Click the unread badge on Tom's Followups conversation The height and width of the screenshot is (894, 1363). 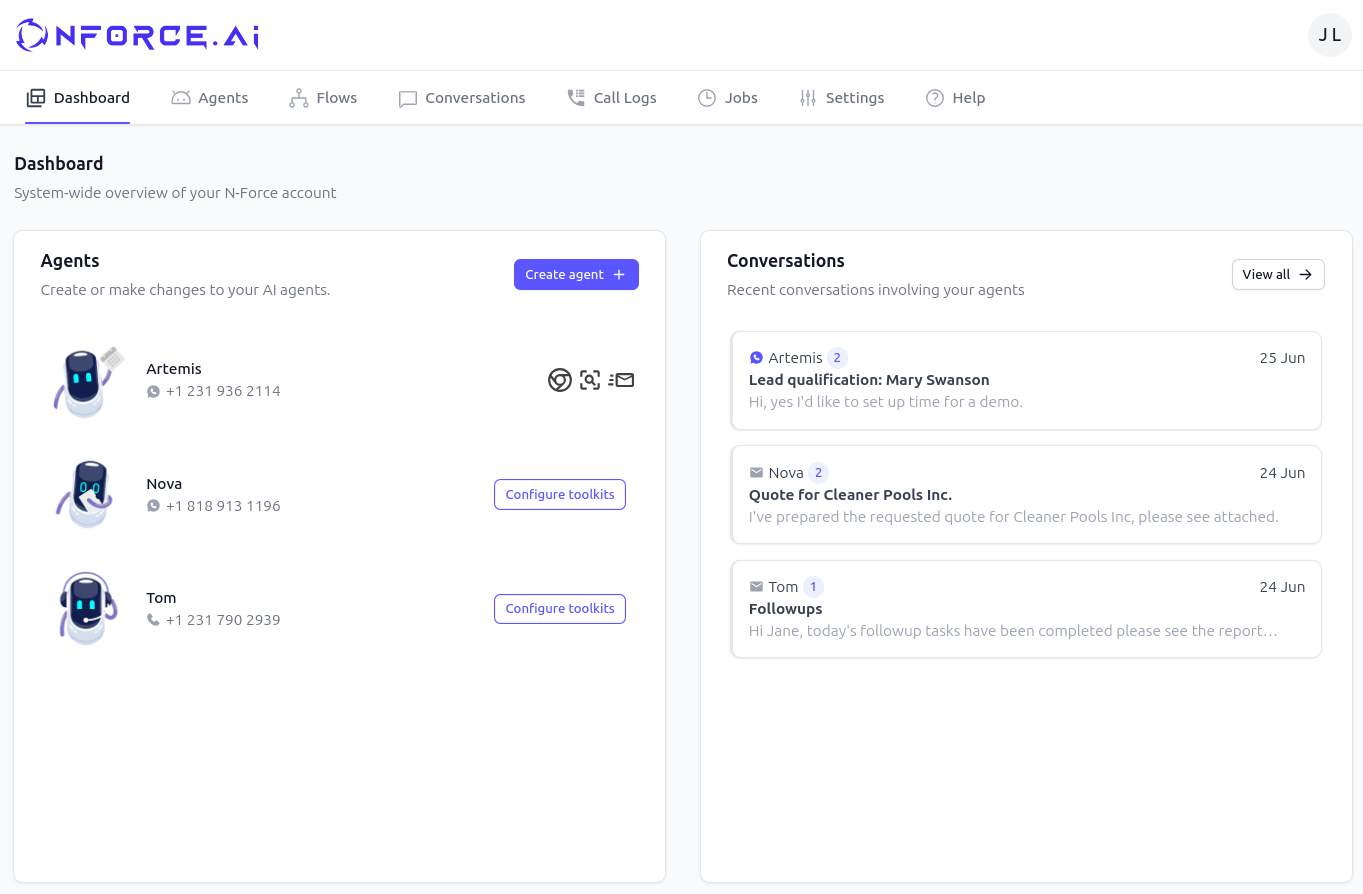pyautogui.click(x=813, y=586)
